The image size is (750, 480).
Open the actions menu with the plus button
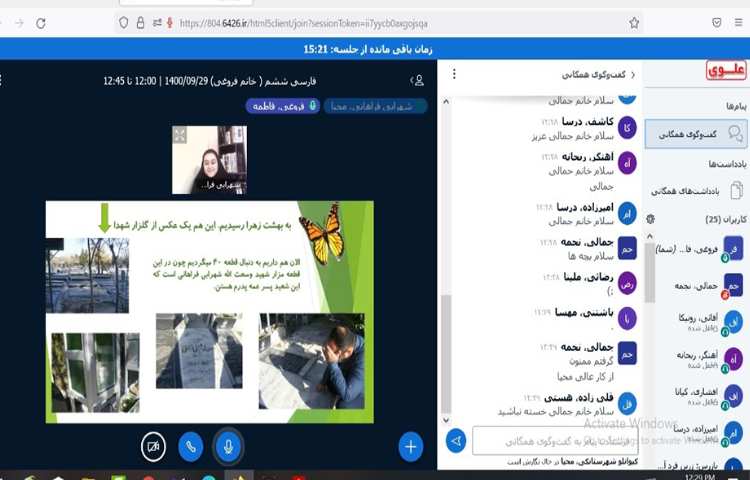(410, 447)
